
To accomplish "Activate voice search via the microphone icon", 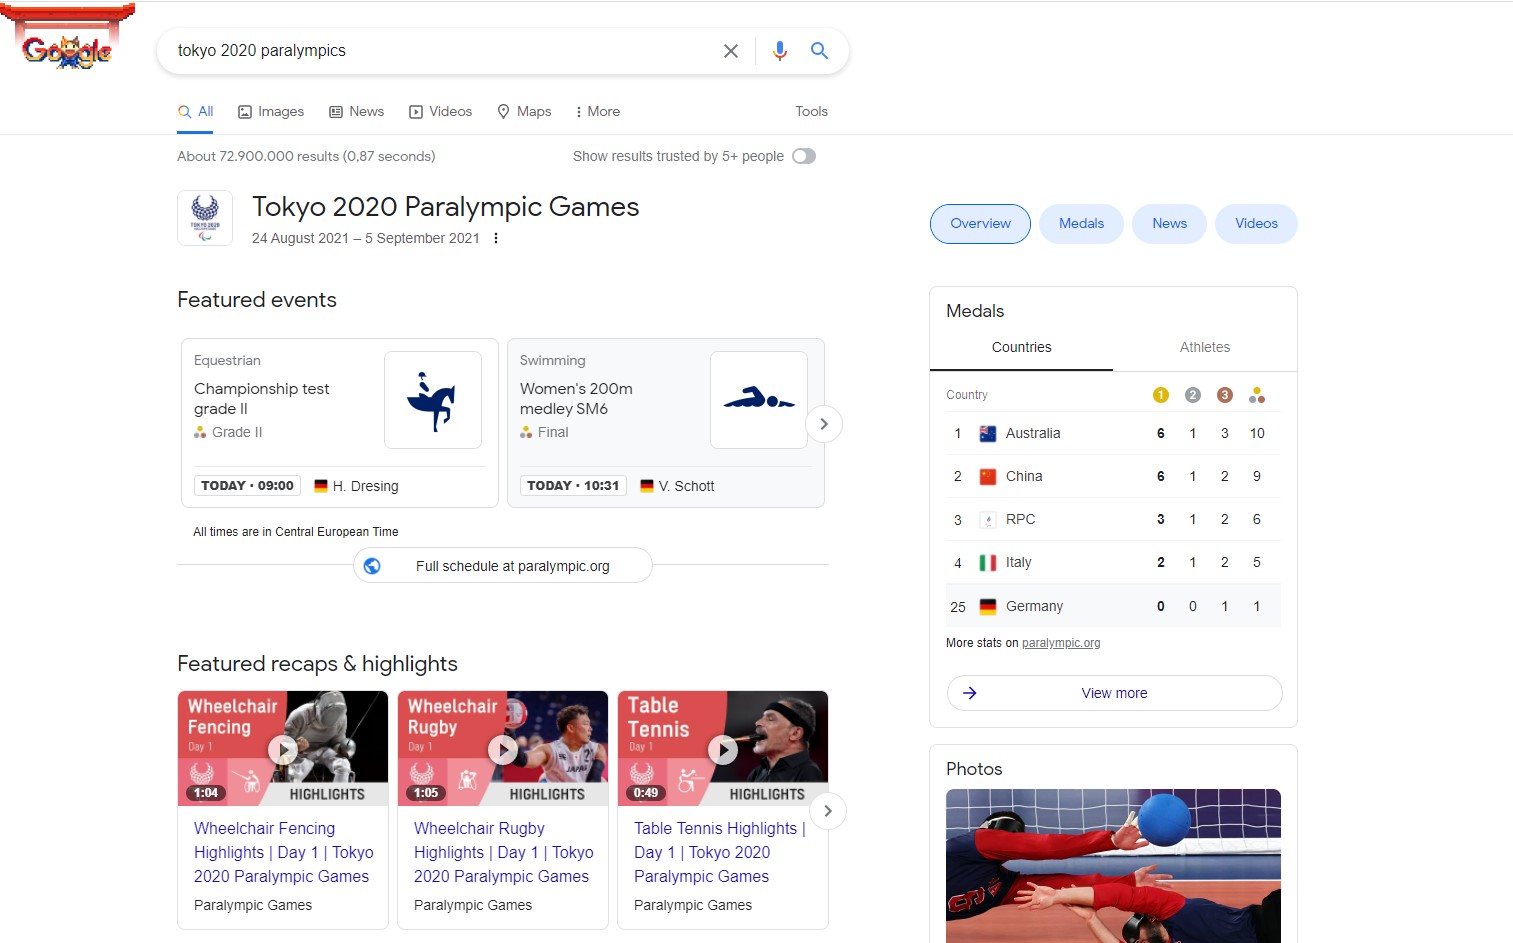I will (x=780, y=50).
